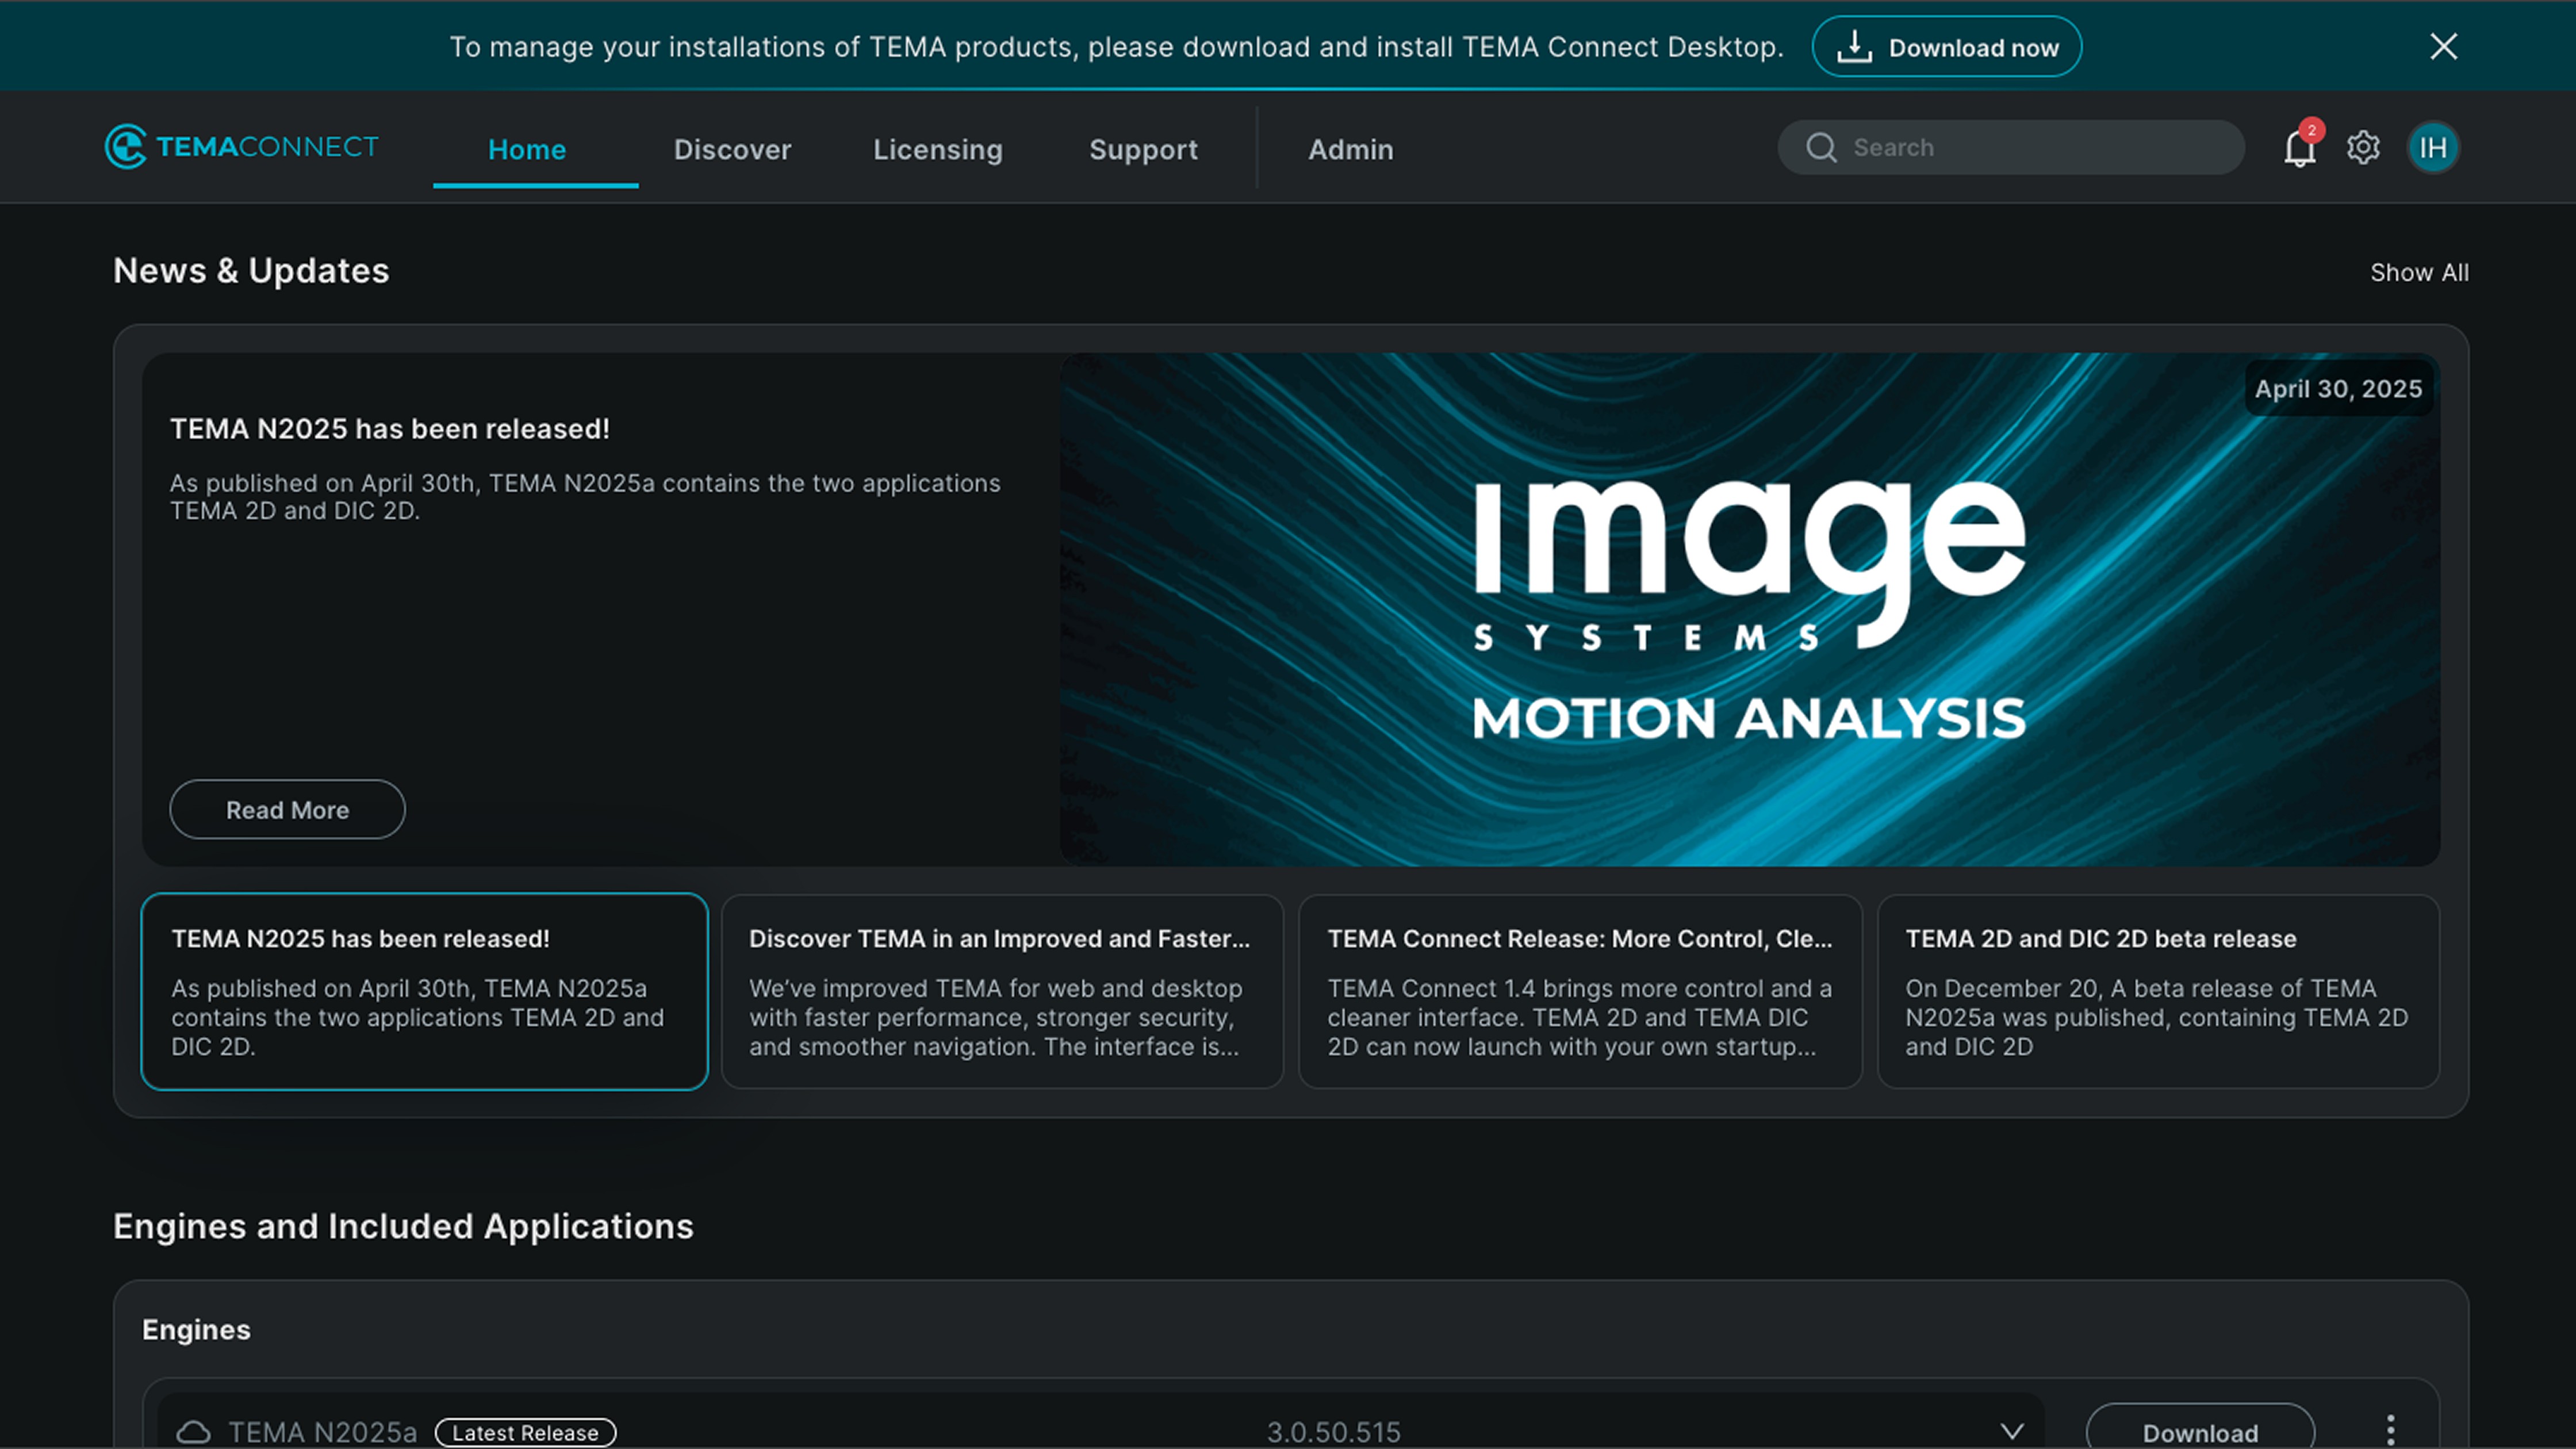Open the notifications bell
This screenshot has height=1449, width=2576.
coord(2299,148)
